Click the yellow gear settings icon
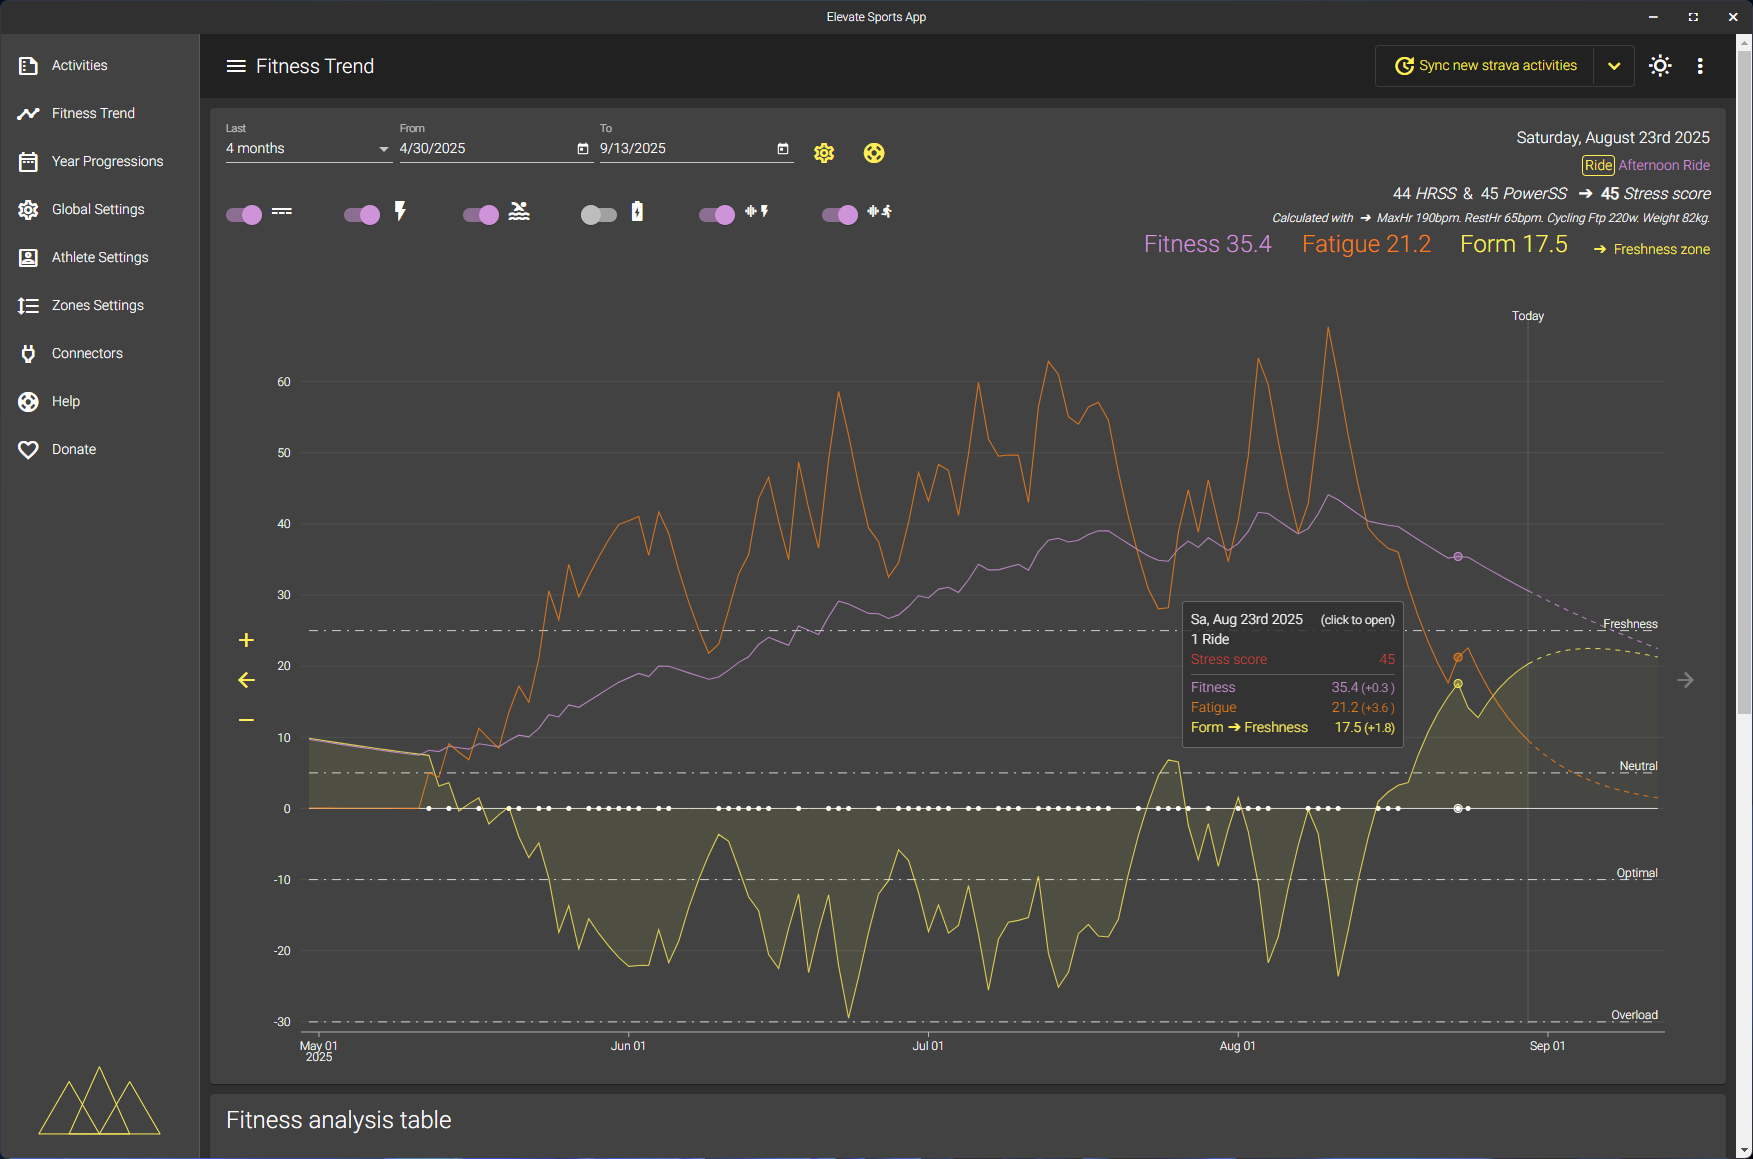The image size is (1753, 1159). (824, 153)
